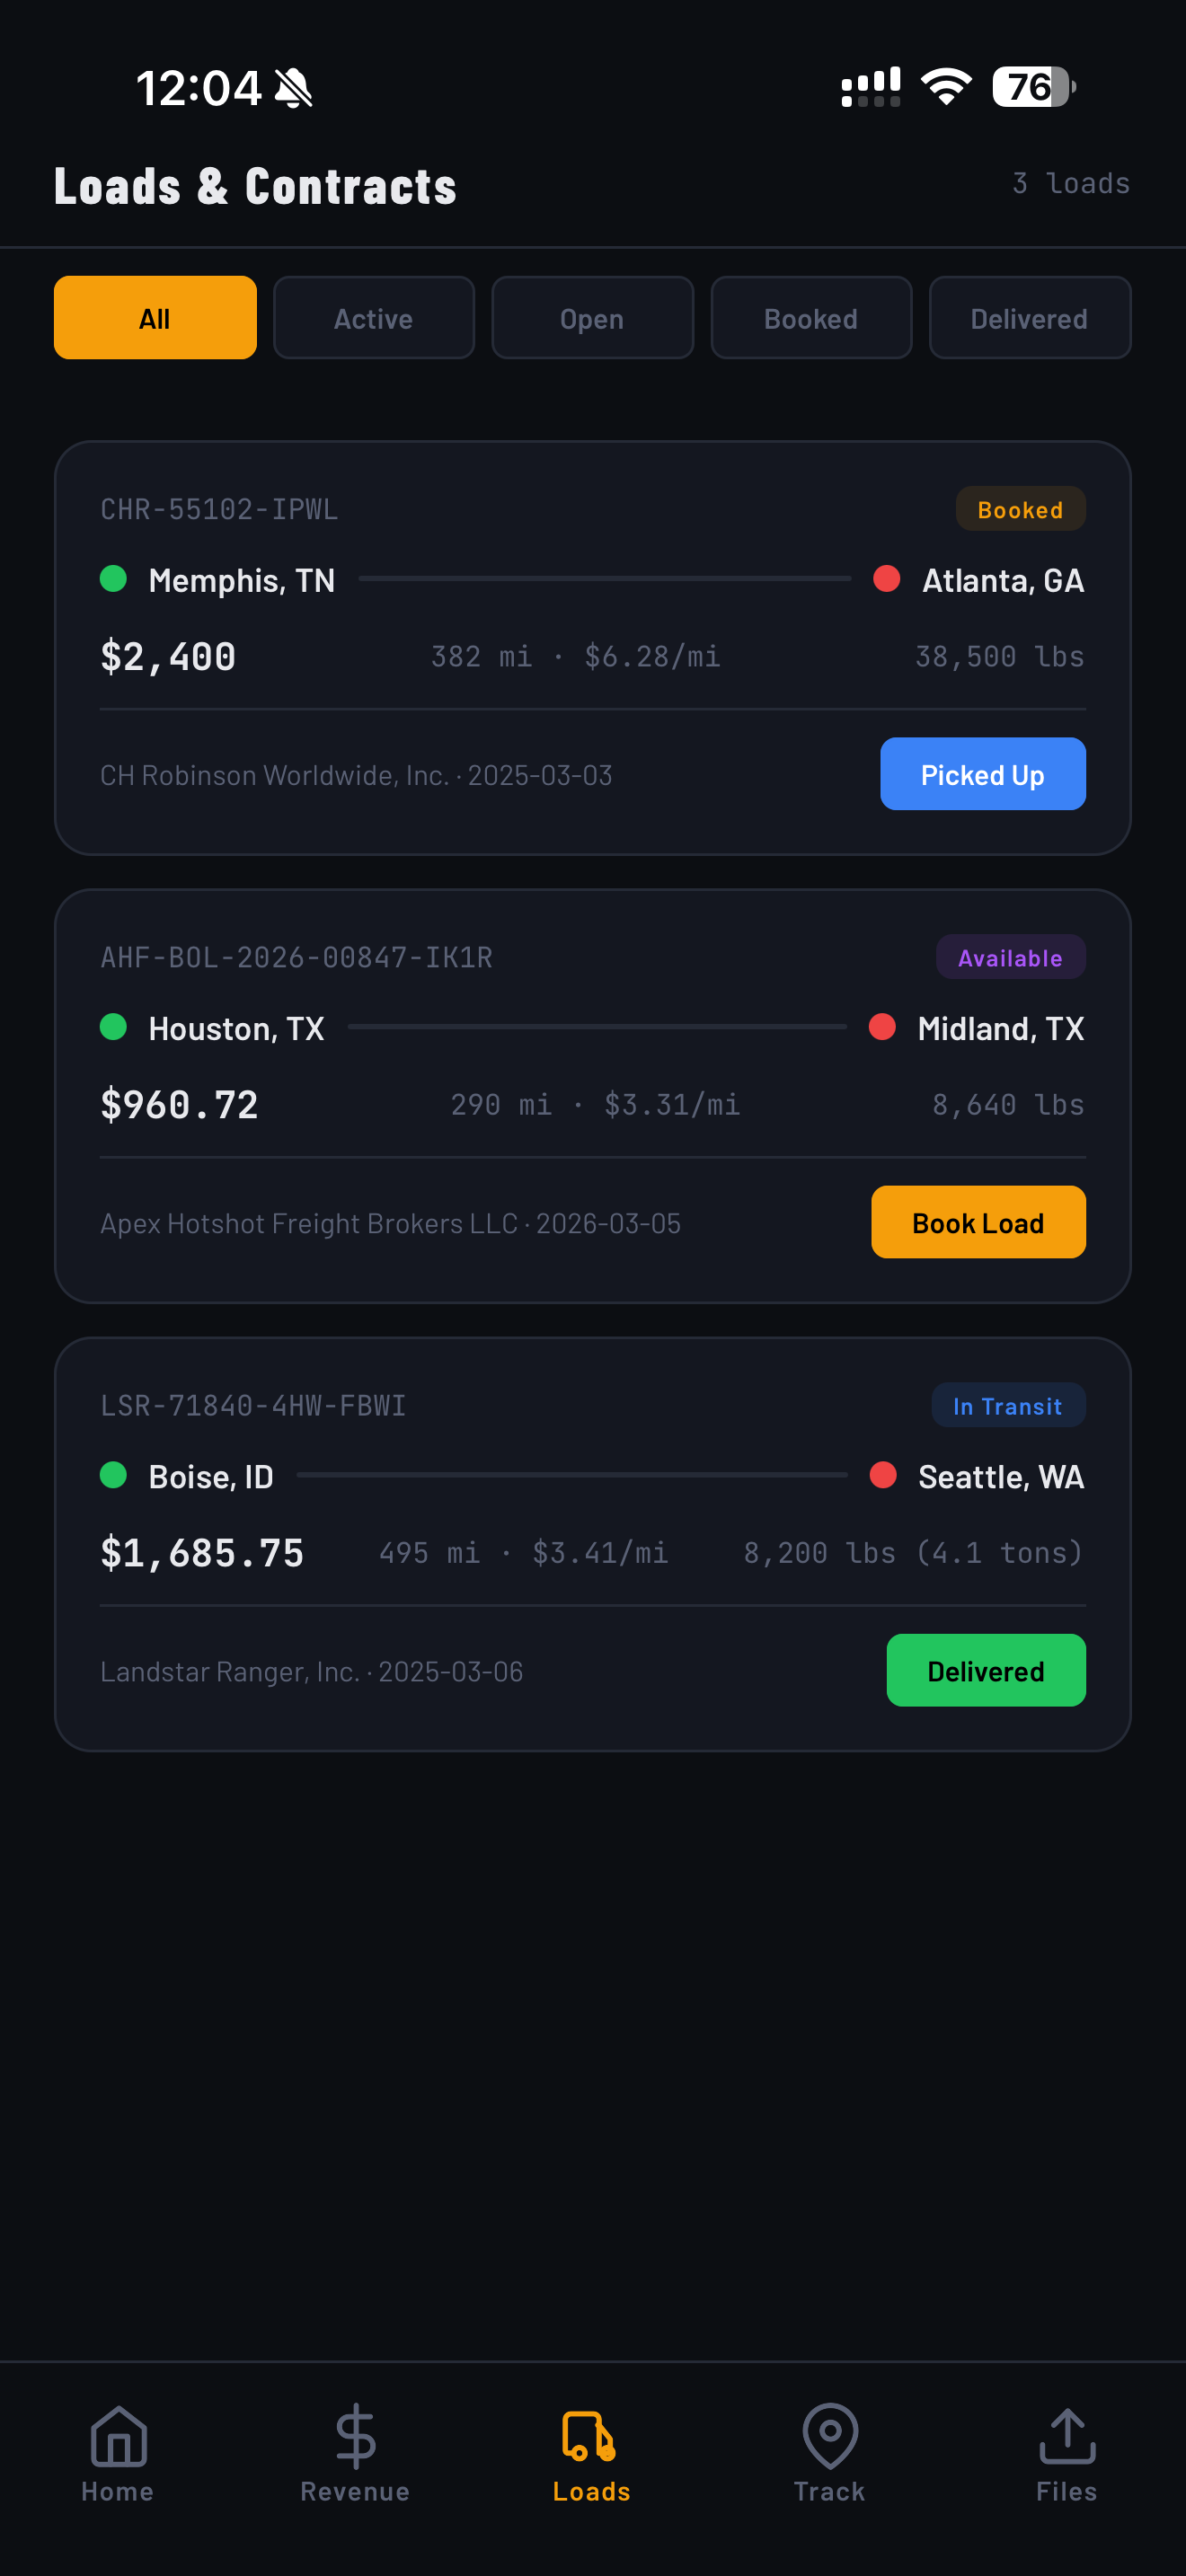The height and width of the screenshot is (2576, 1186).
Task: Enable the Delivered filter chip
Action: coord(1029,318)
